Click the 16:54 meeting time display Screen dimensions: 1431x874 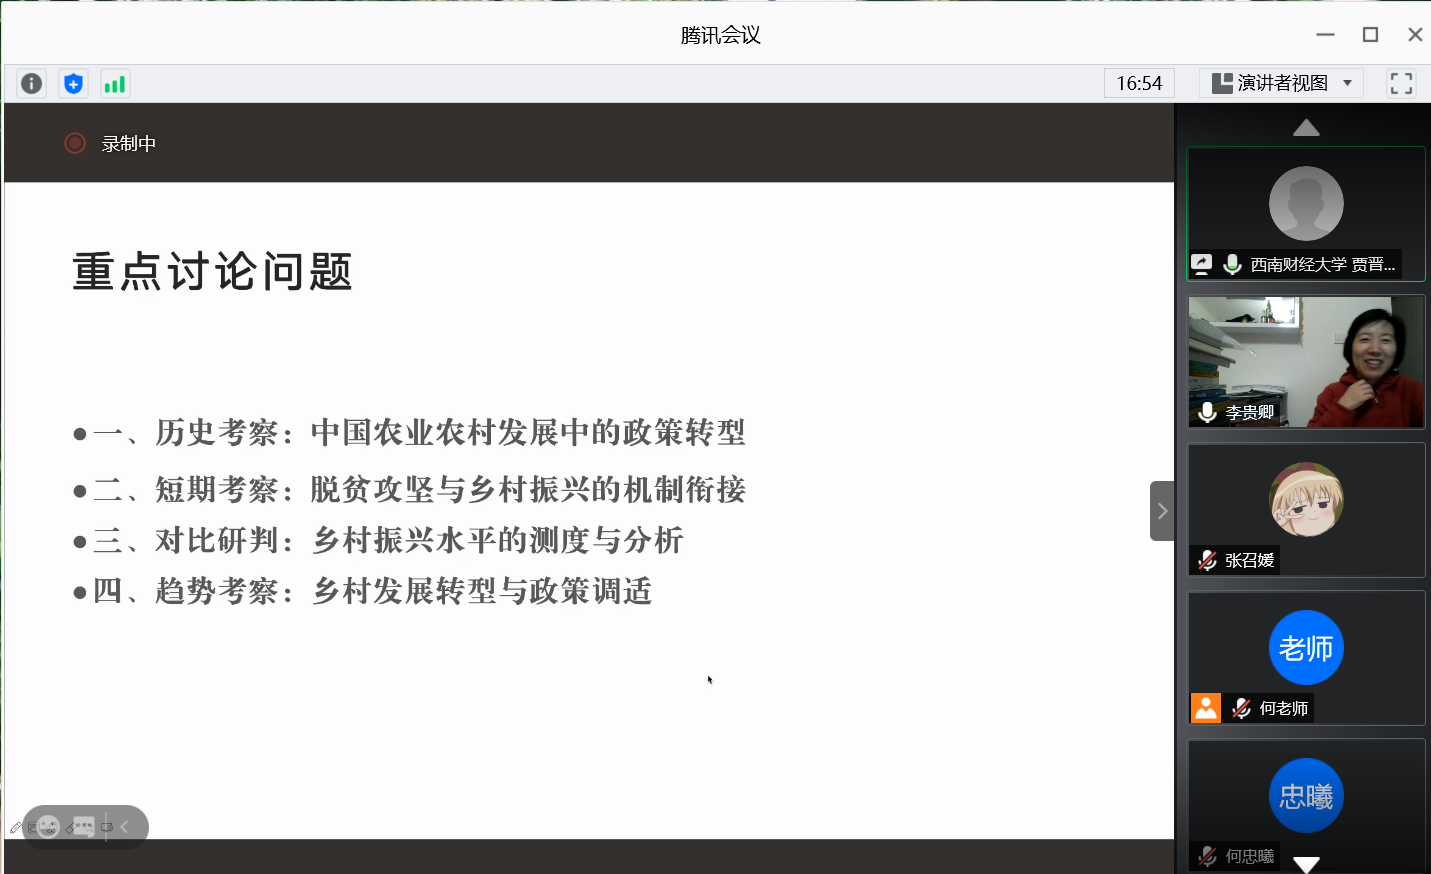click(1139, 84)
